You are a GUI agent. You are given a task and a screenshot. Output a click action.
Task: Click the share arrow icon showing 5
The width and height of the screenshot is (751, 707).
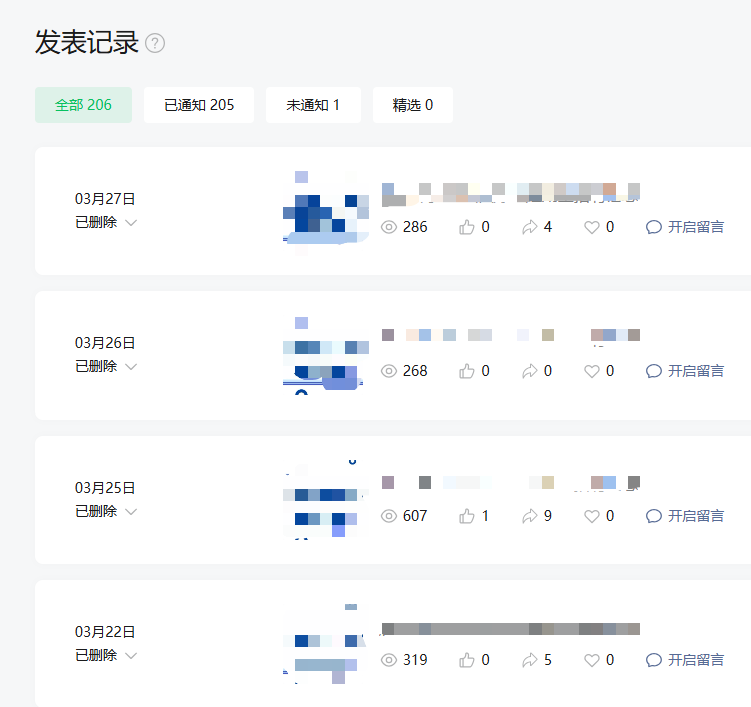530,660
